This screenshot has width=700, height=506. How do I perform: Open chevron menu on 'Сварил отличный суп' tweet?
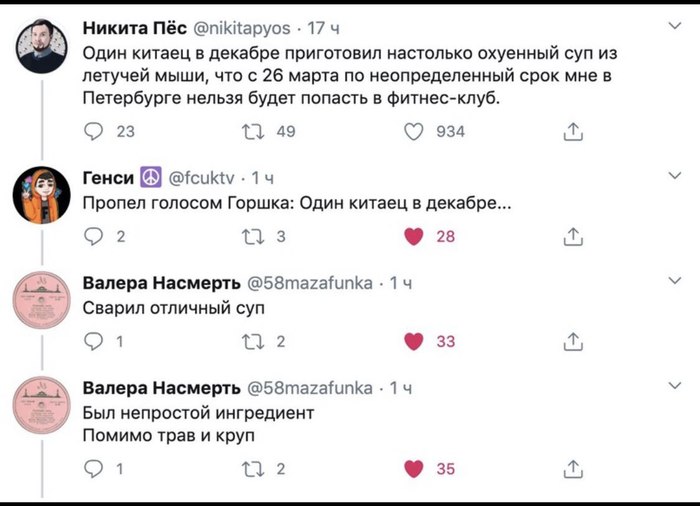tap(674, 282)
